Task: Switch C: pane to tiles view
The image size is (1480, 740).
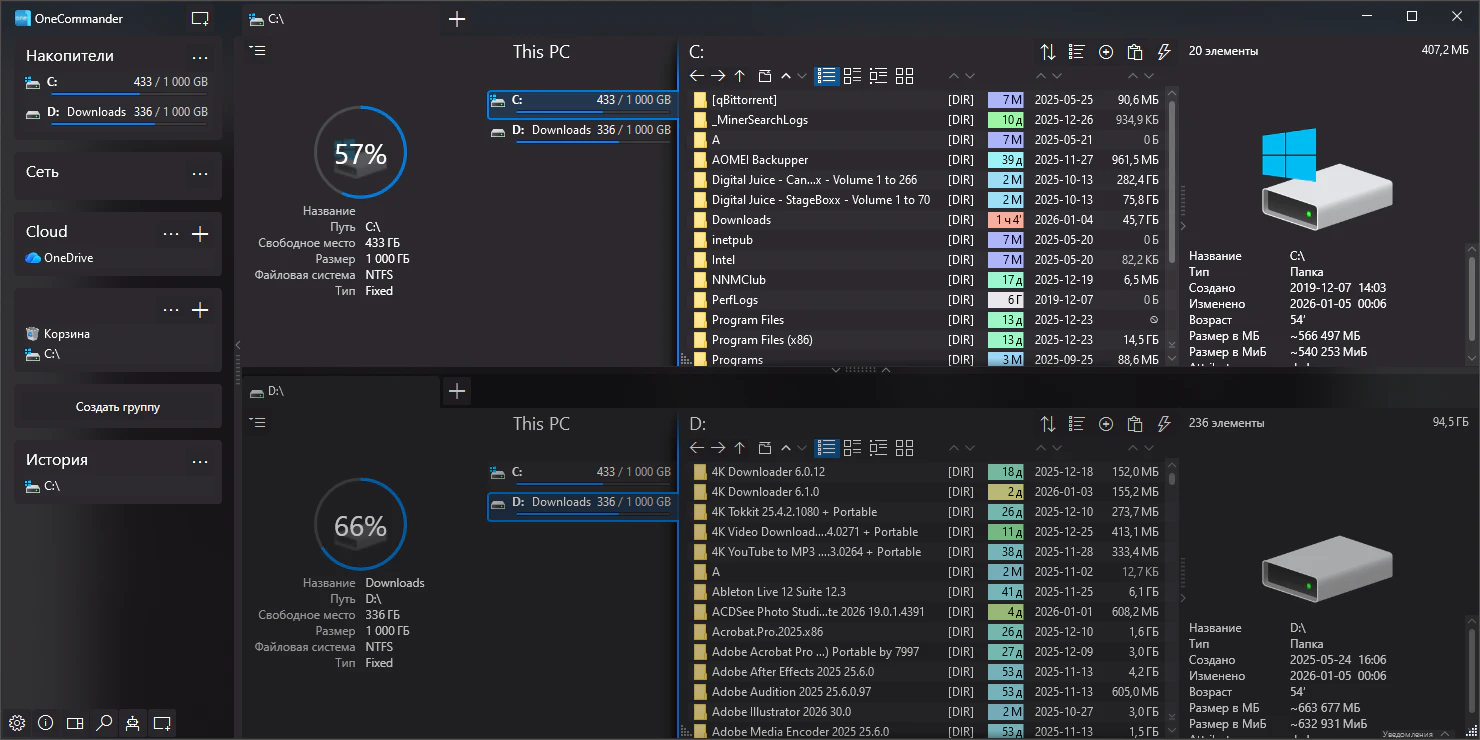Action: [905, 76]
